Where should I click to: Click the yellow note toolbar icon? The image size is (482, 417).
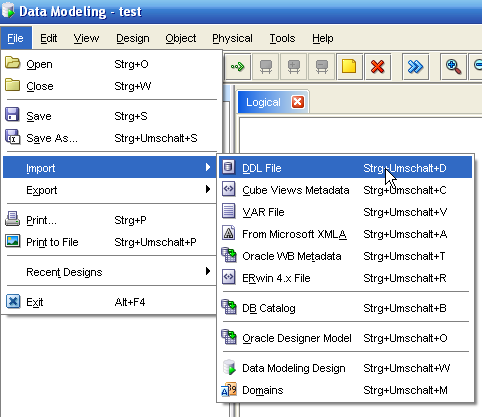point(350,67)
